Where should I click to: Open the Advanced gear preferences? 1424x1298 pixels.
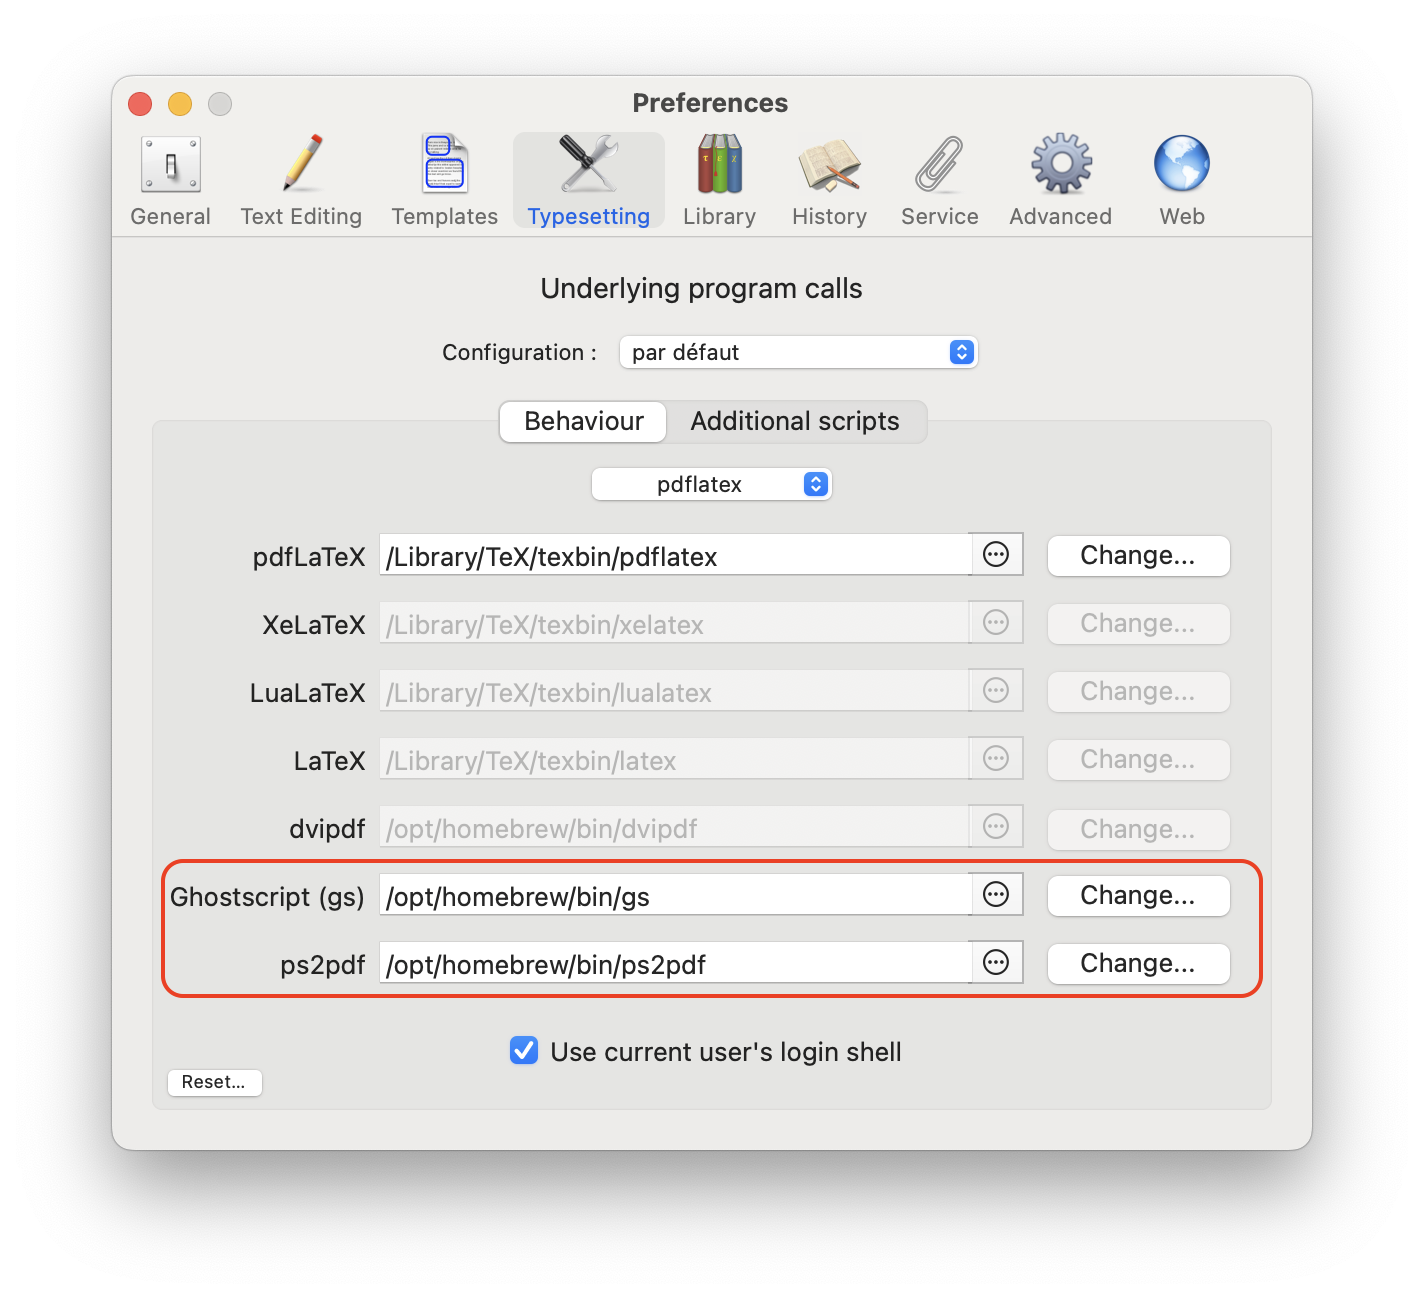coord(1060,181)
